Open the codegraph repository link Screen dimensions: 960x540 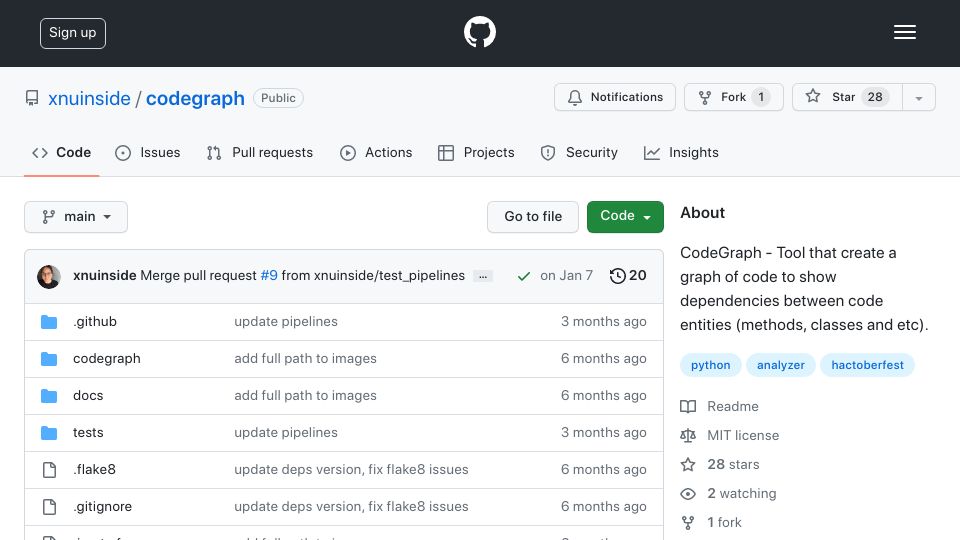tap(195, 99)
